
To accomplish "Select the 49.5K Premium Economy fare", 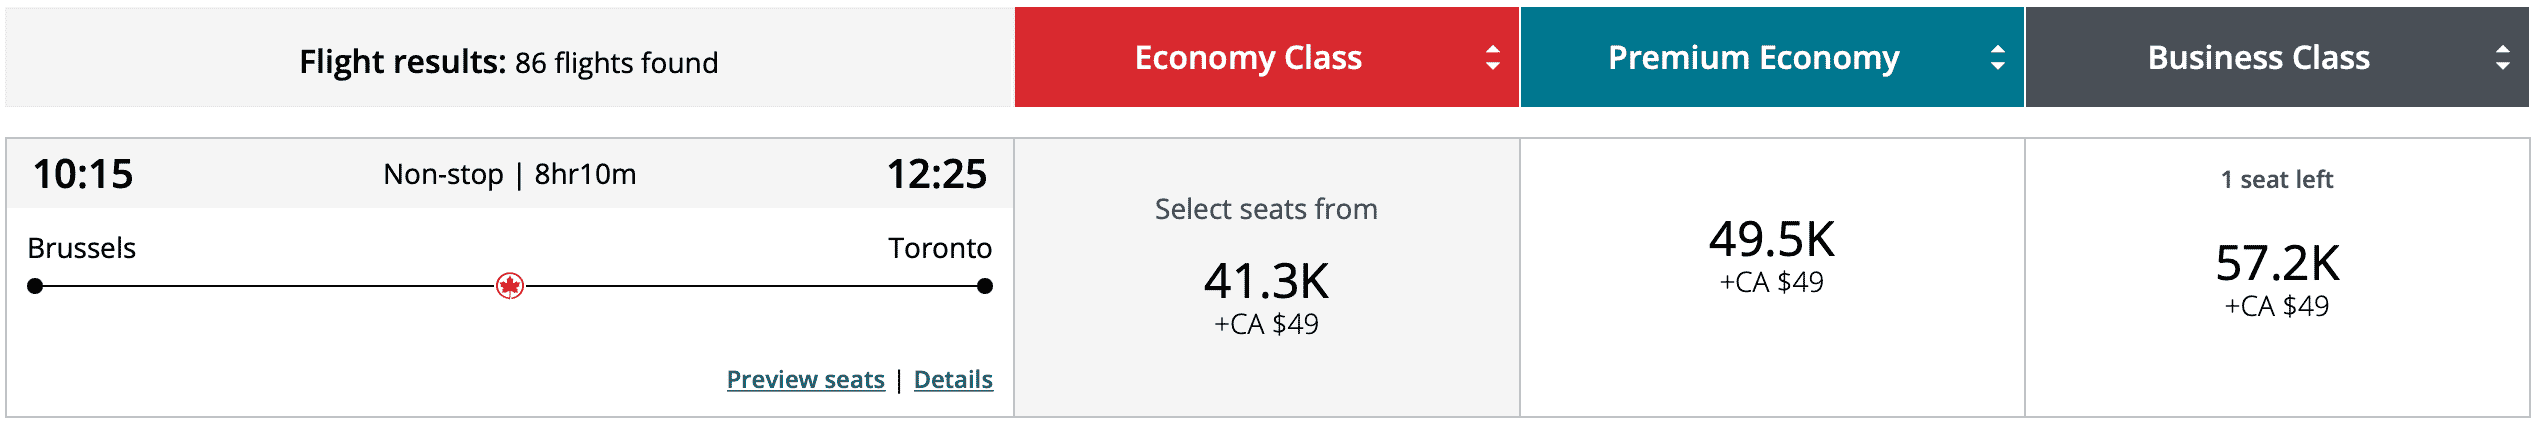I will (1771, 241).
